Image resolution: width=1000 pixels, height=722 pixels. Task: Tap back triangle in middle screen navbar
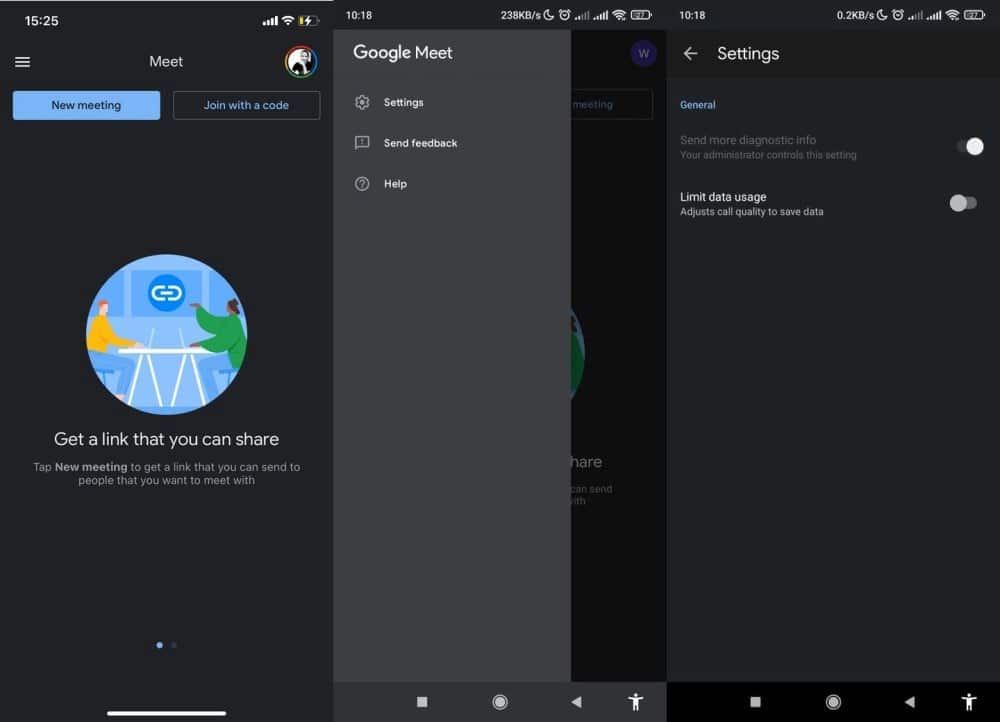tap(577, 702)
